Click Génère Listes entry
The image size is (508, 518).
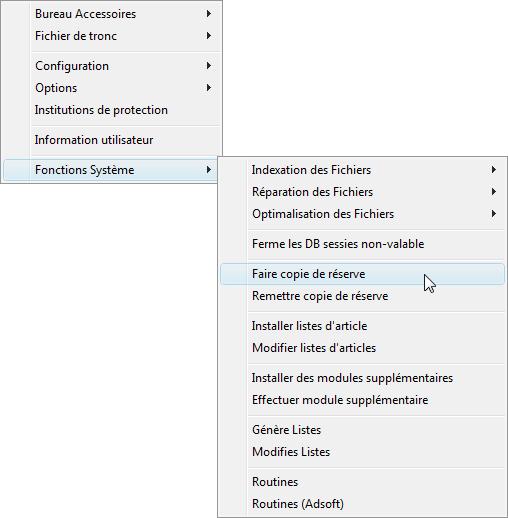pos(362,430)
